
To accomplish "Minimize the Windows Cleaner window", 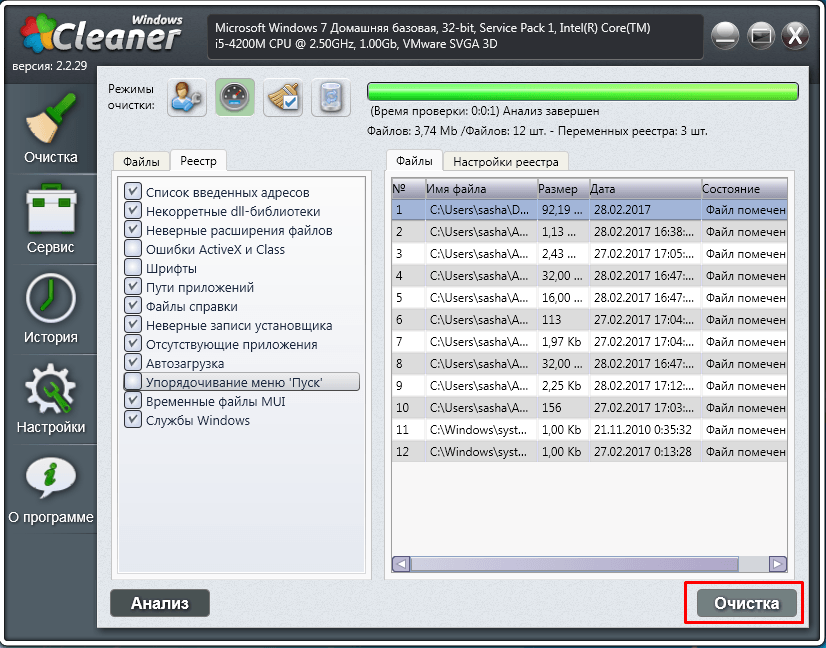I will [725, 36].
